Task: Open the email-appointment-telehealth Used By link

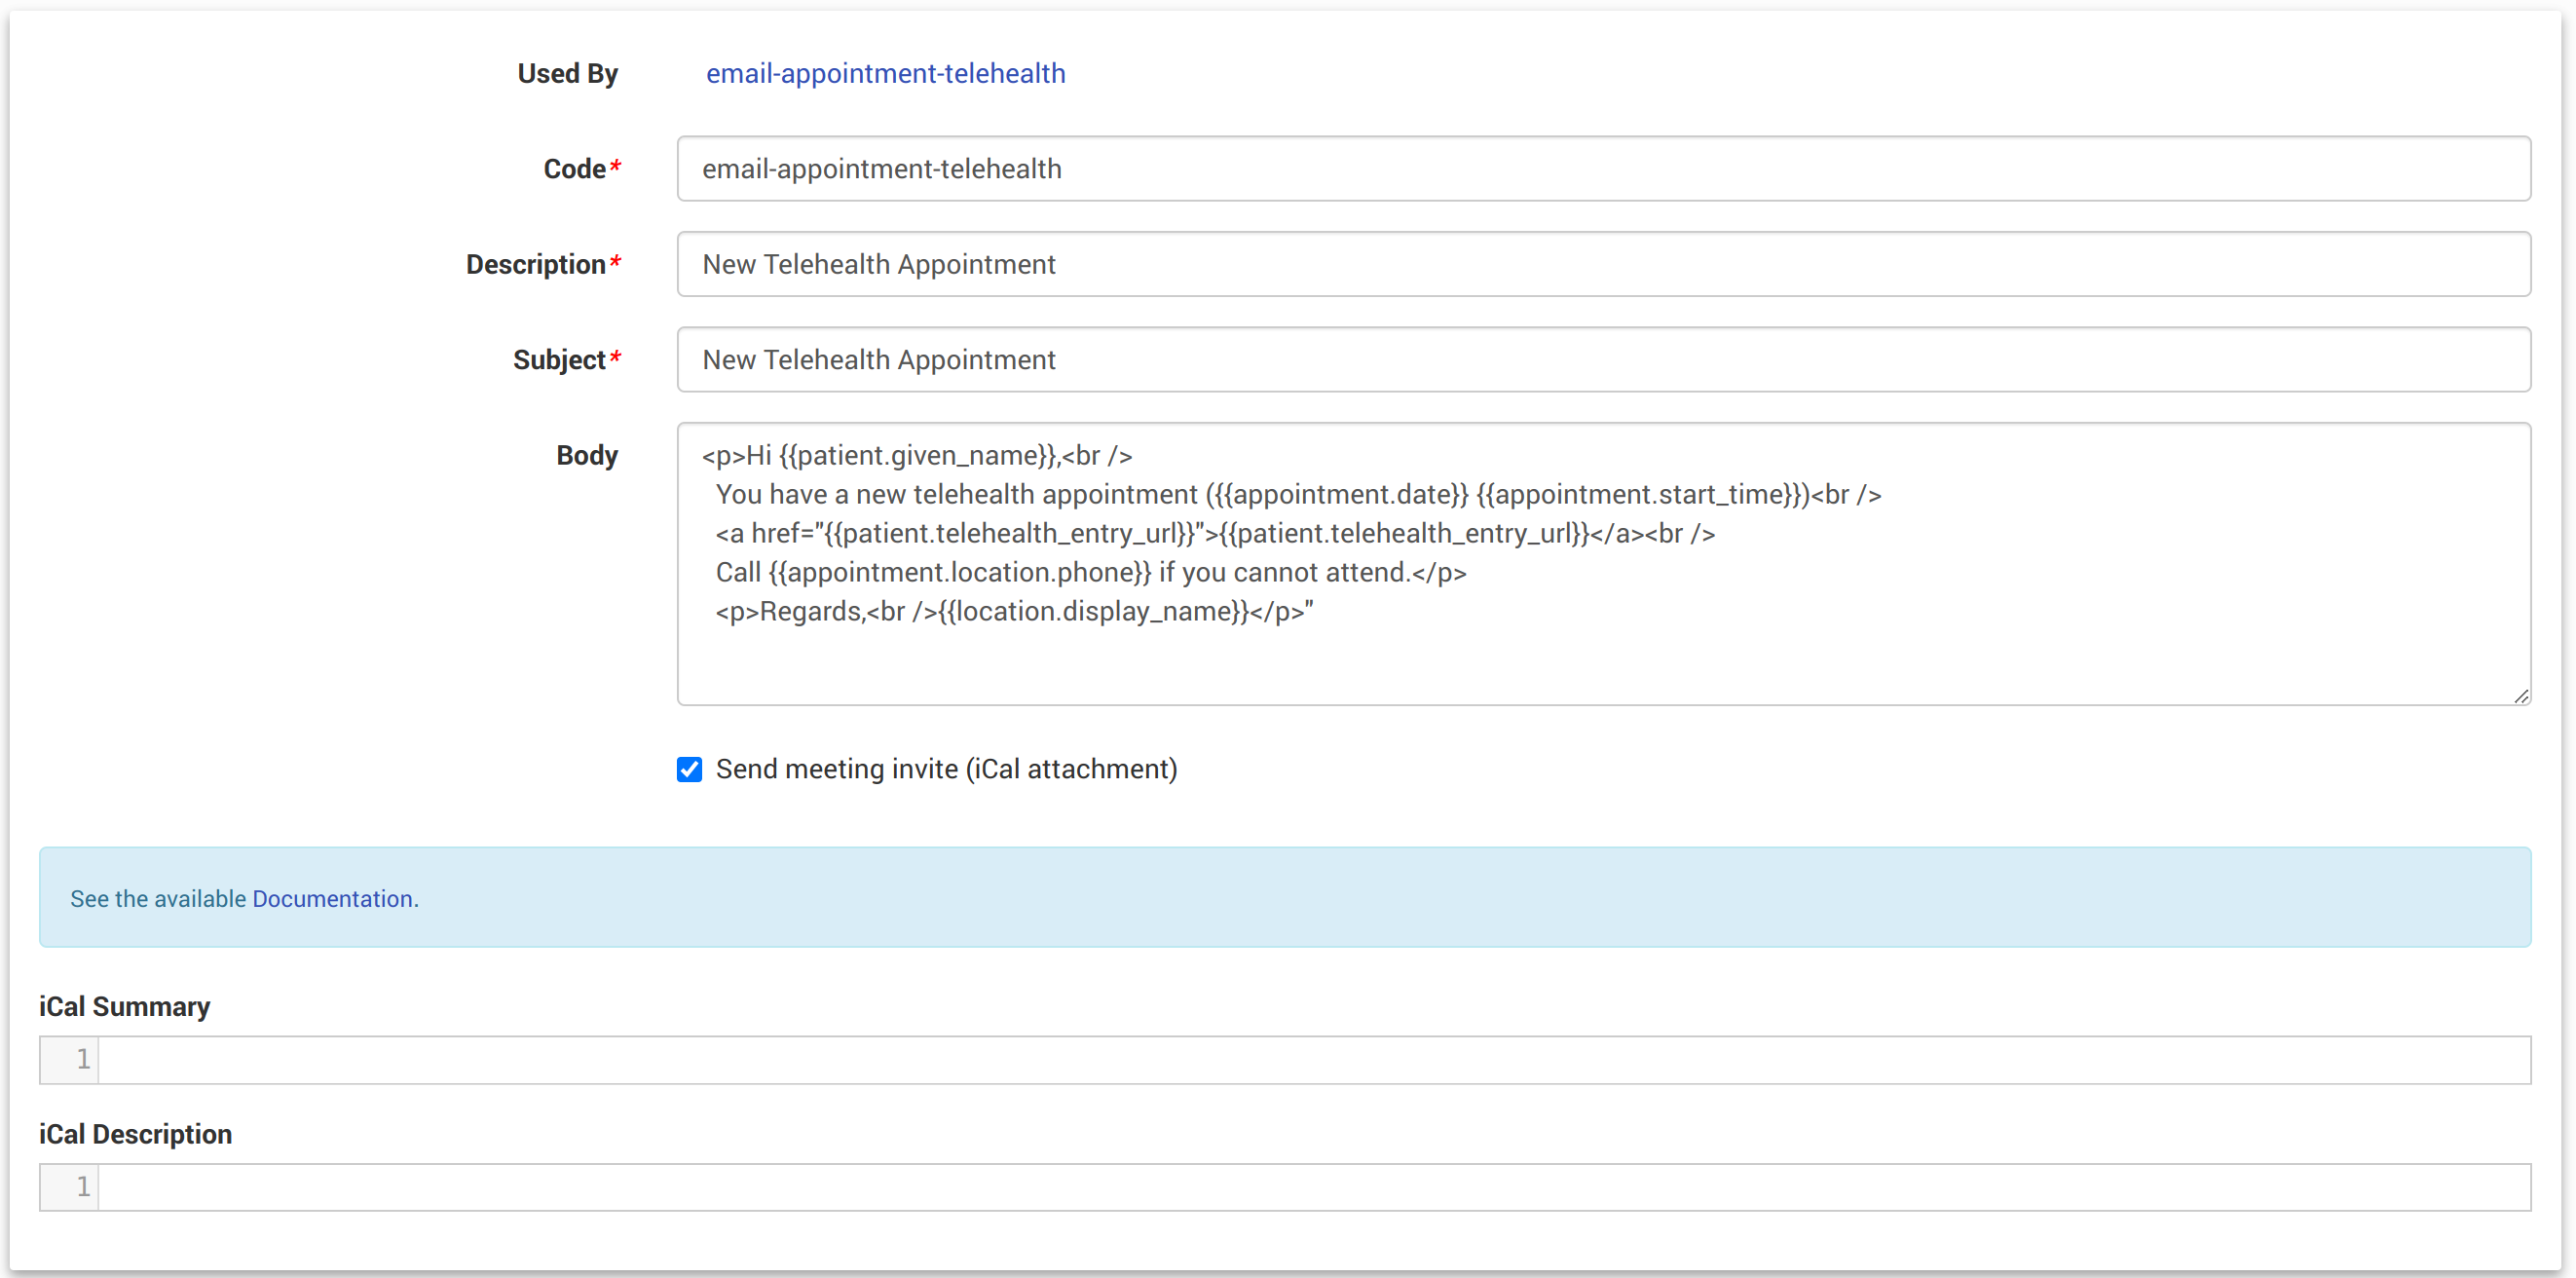Action: [885, 73]
